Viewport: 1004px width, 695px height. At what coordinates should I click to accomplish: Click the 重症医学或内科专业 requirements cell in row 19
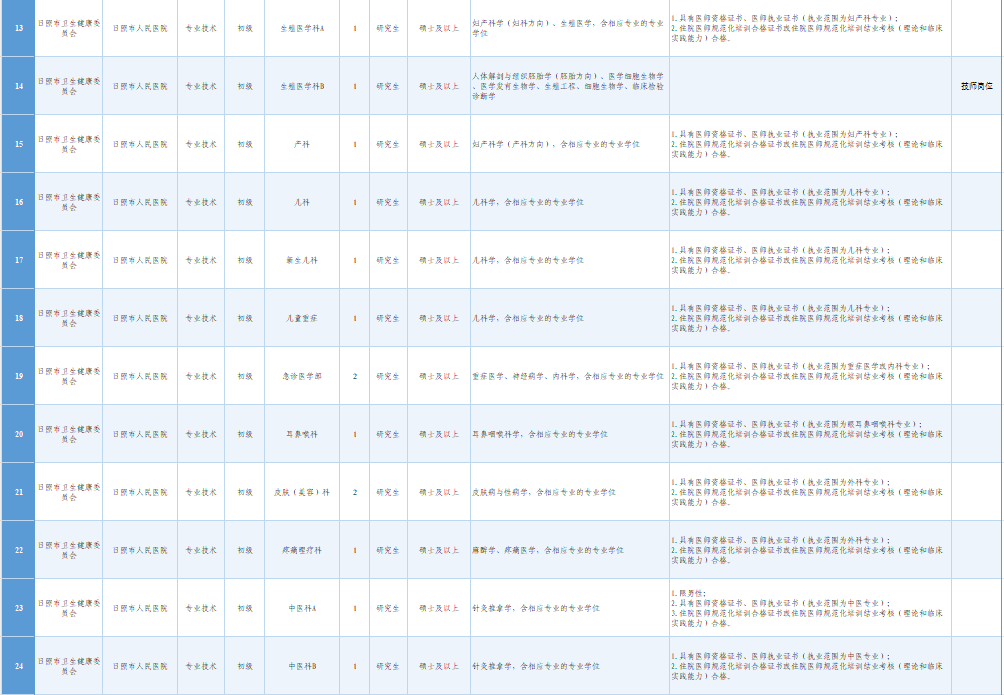tap(811, 376)
